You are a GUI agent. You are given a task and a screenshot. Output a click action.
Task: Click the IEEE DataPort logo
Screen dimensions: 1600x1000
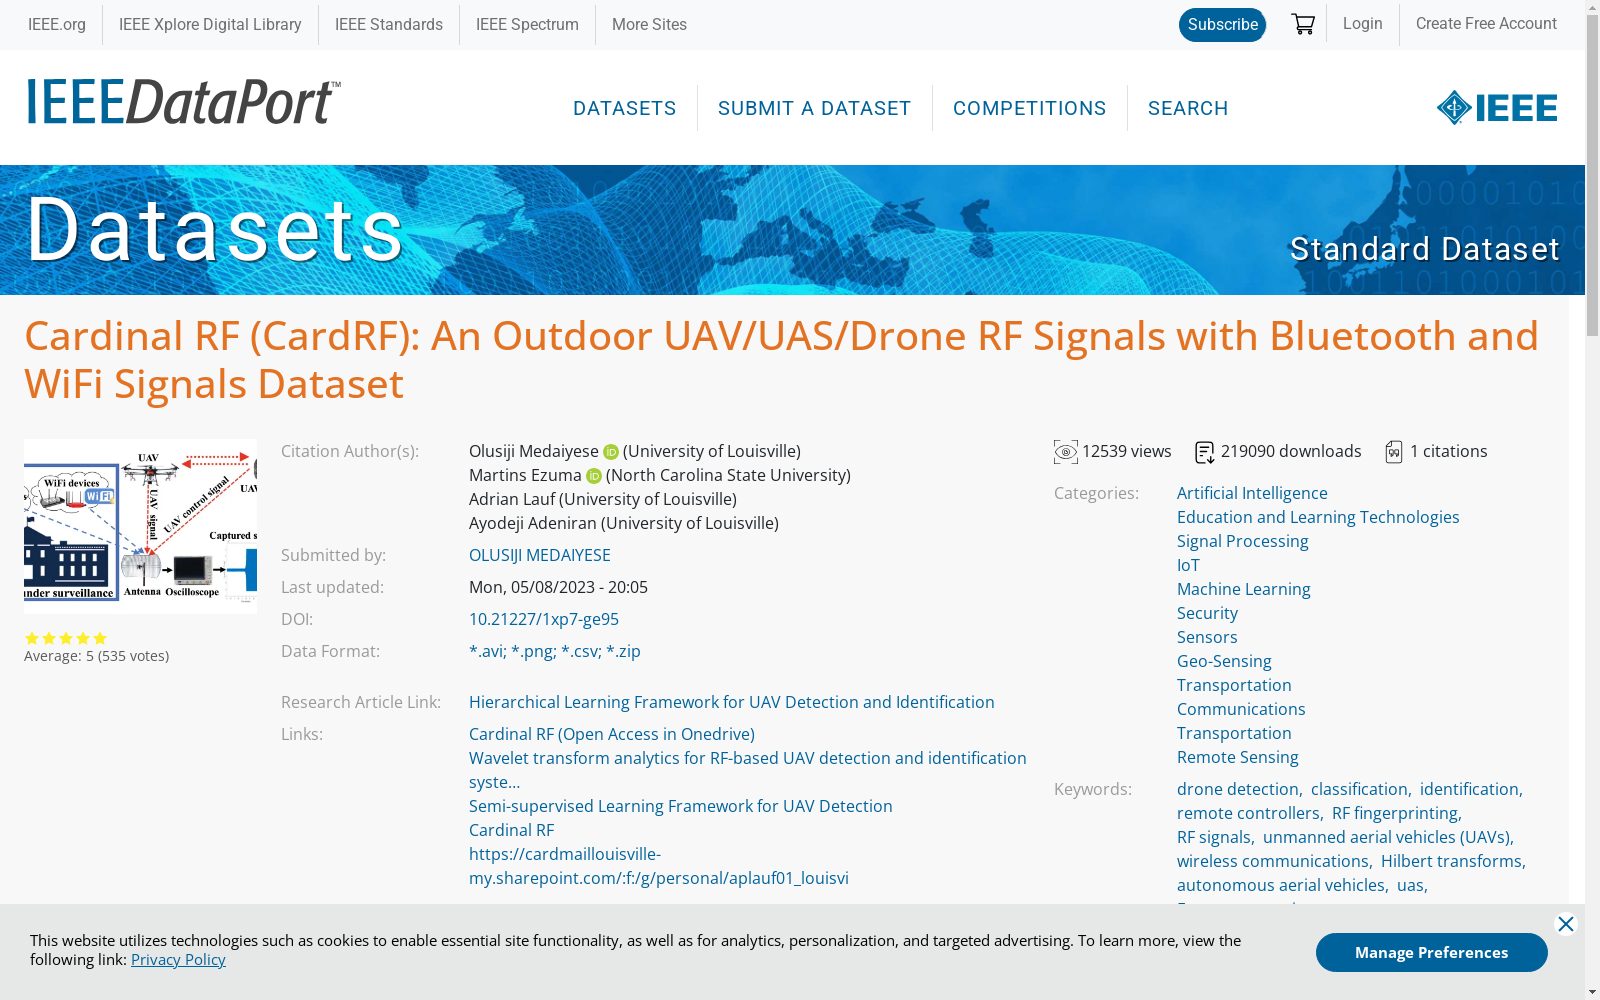pyautogui.click(x=184, y=102)
